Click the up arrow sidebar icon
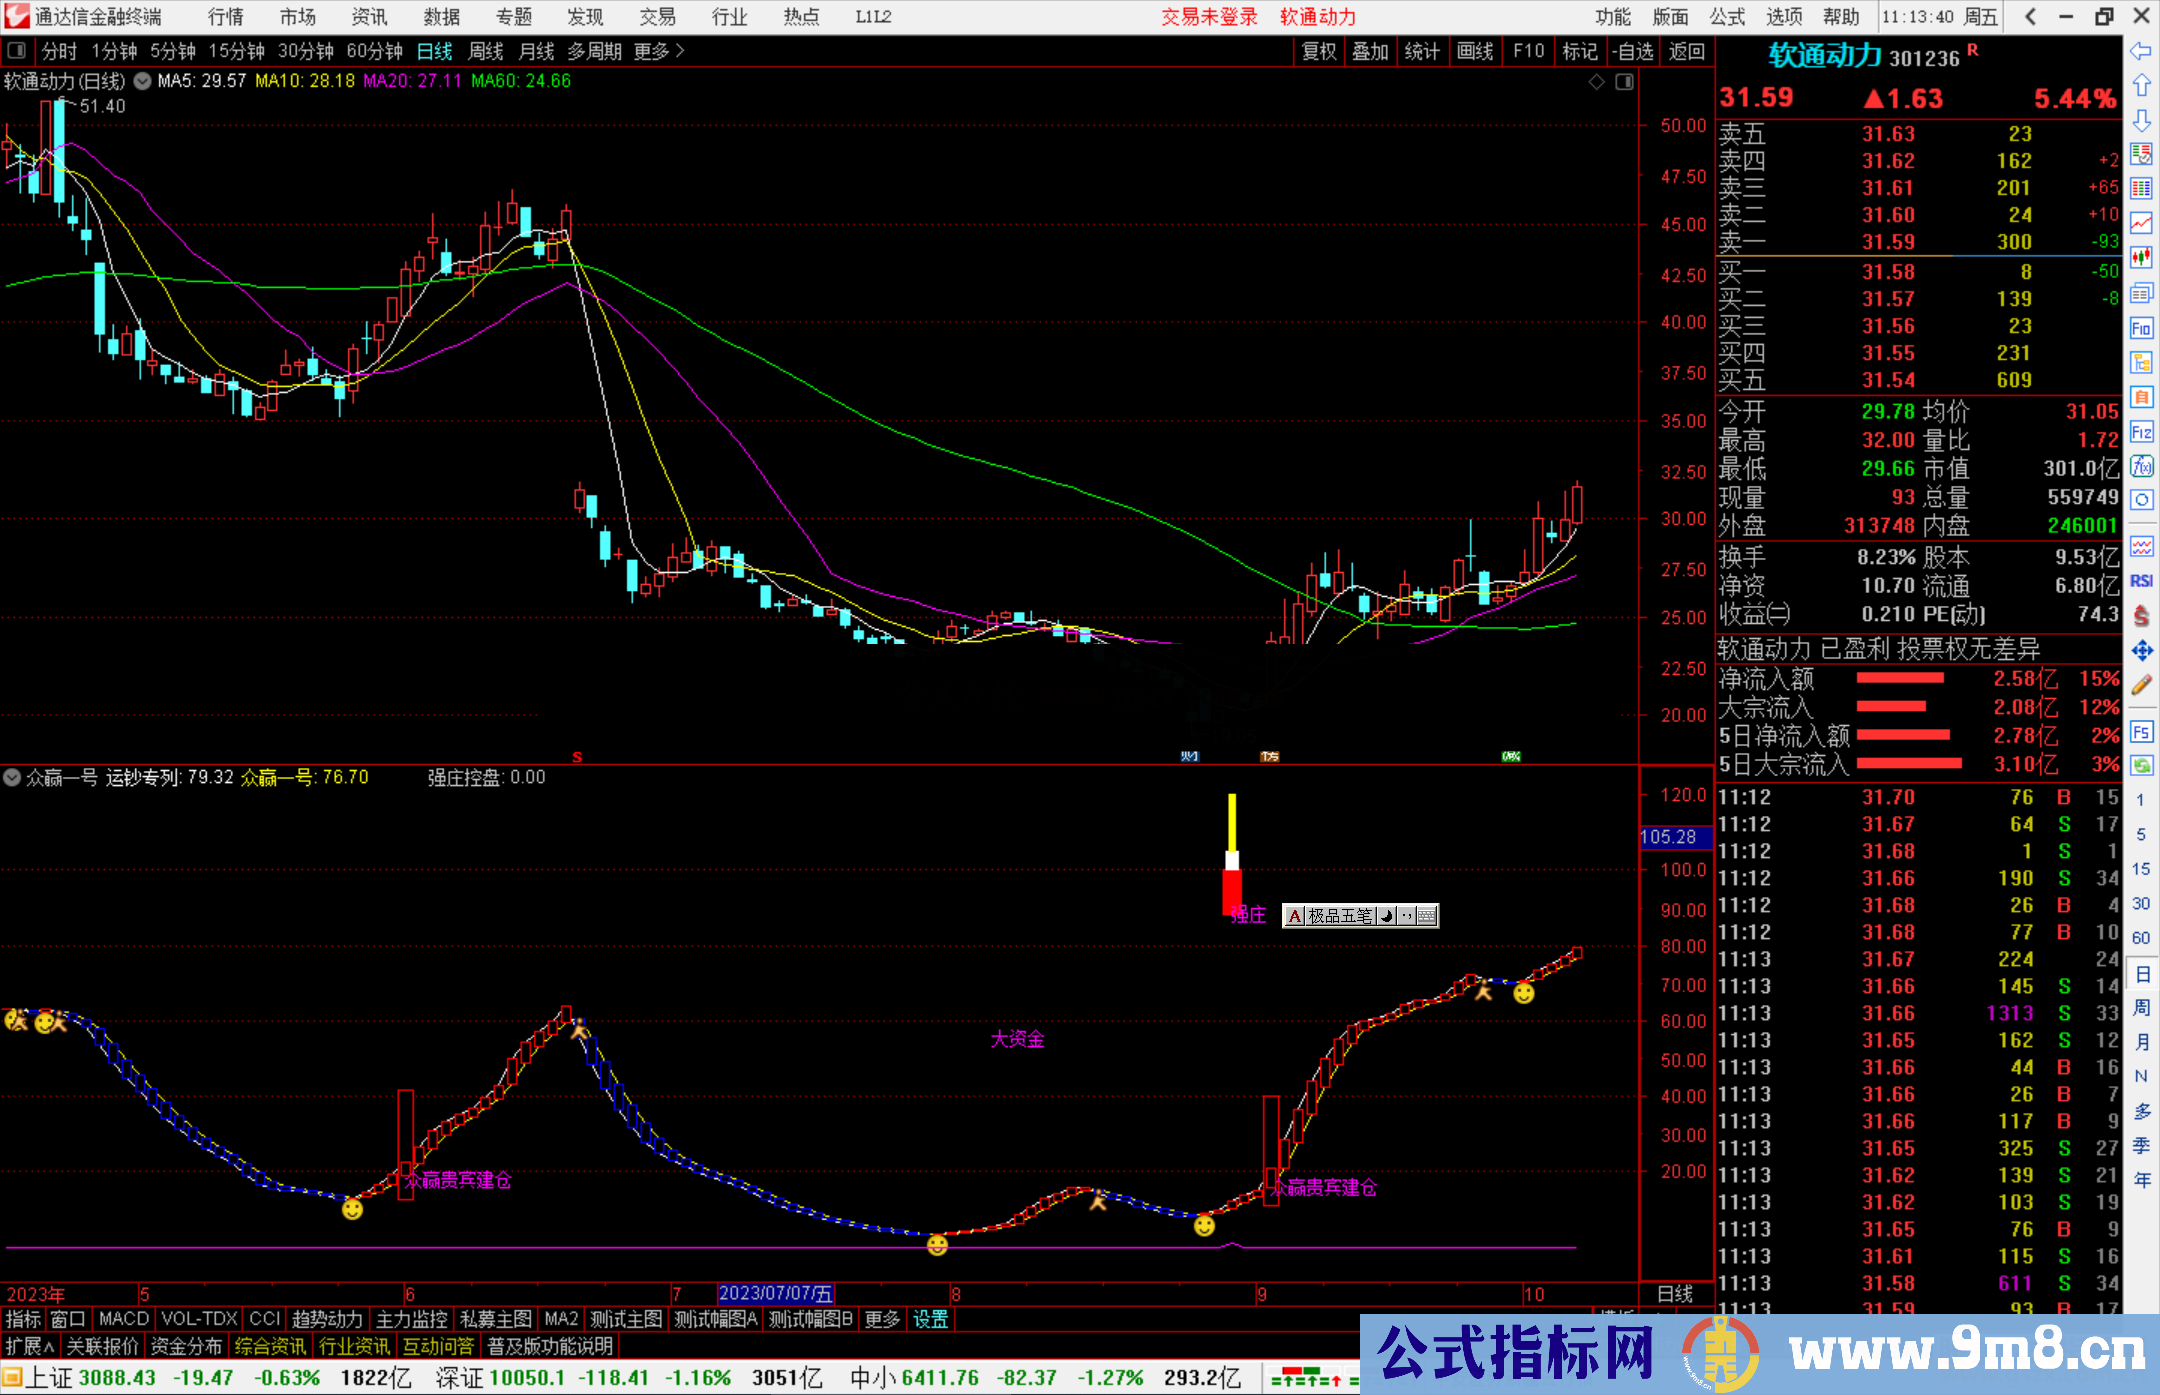 [2141, 86]
